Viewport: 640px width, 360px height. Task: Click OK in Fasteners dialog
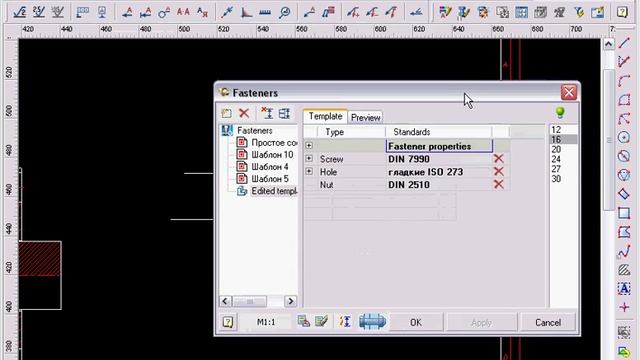click(416, 322)
